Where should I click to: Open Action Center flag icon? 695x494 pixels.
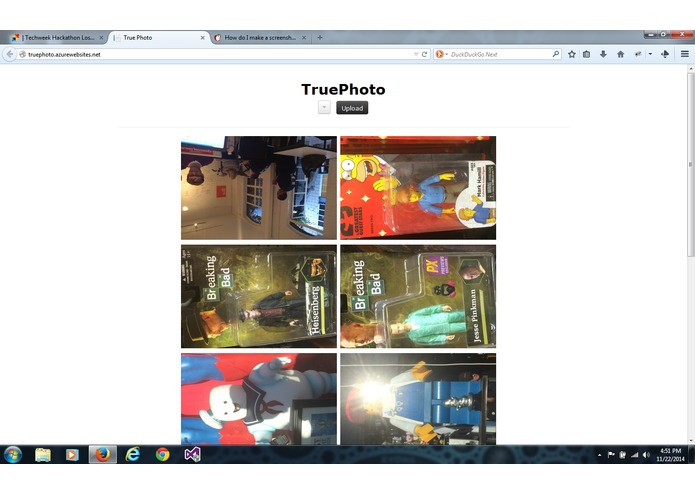[611, 455]
